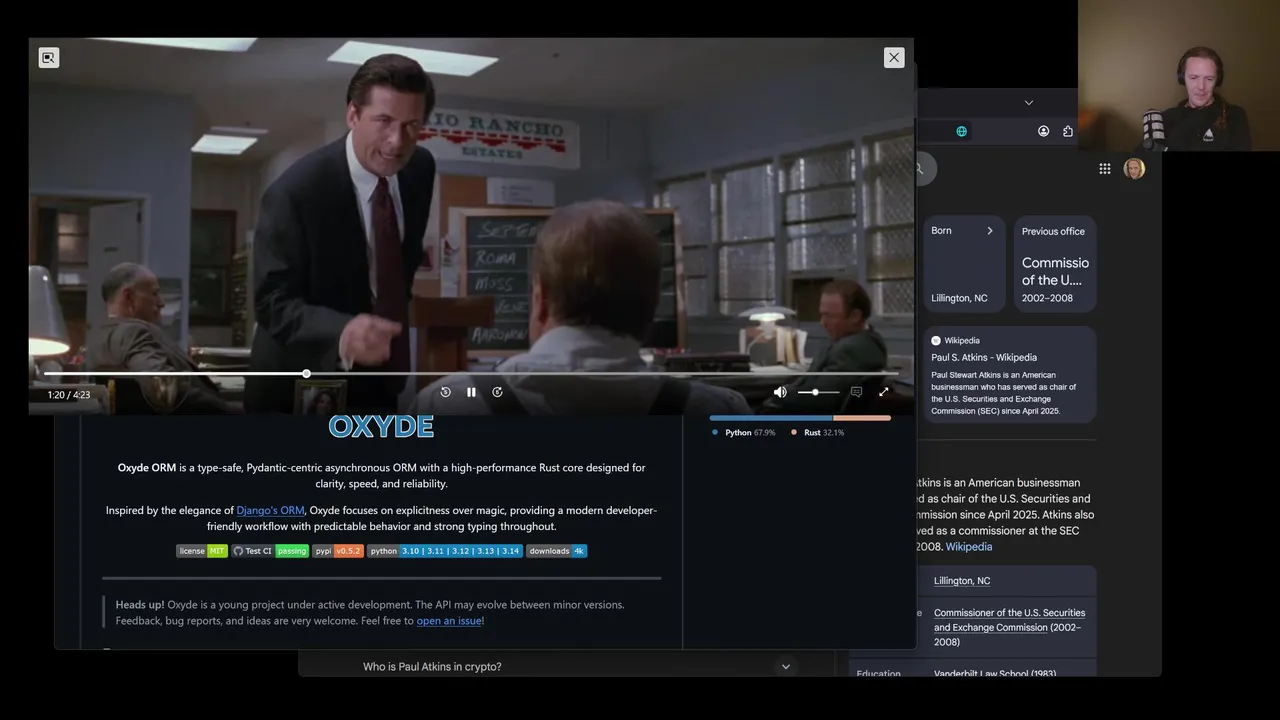Click the Wikipedia favicon in the card
The image size is (1280, 720).
[936, 340]
